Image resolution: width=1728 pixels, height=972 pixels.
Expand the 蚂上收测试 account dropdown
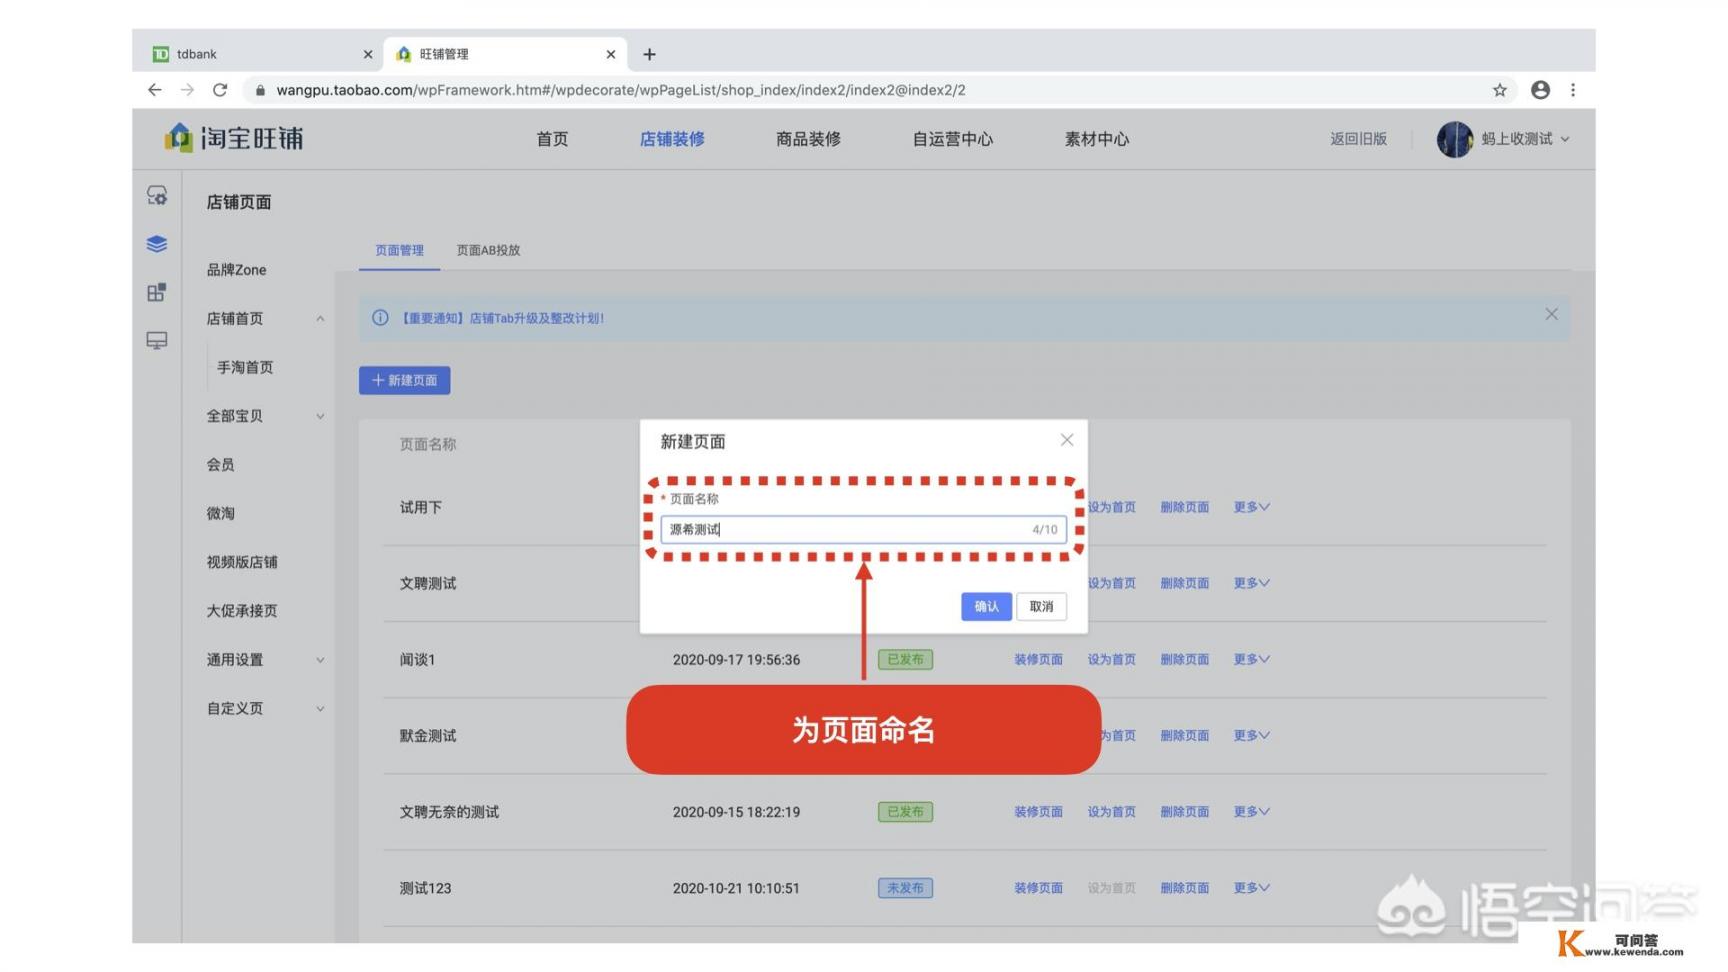pyautogui.click(x=1565, y=139)
